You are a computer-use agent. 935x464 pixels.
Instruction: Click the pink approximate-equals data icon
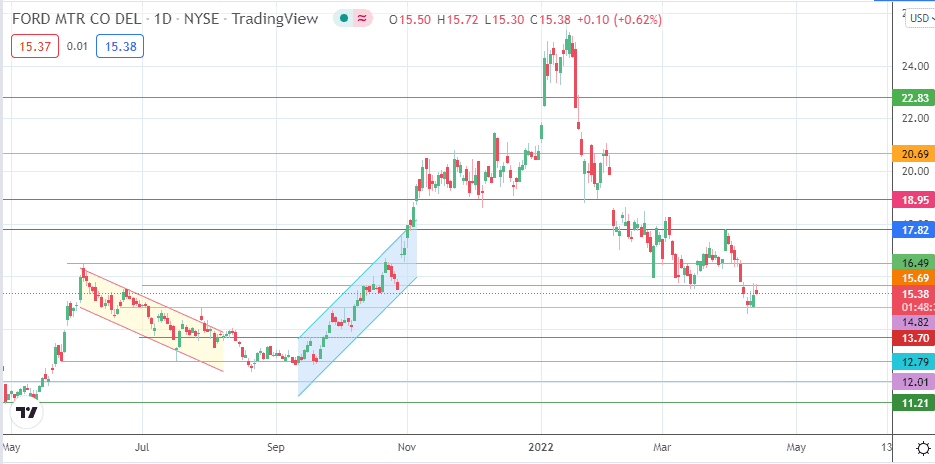pyautogui.click(x=362, y=19)
